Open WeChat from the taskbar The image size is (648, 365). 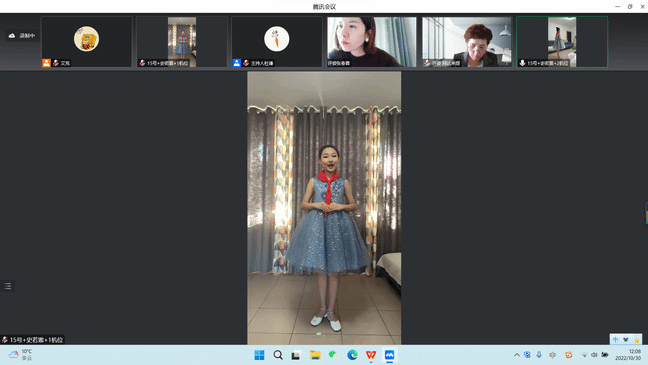pyautogui.click(x=333, y=355)
